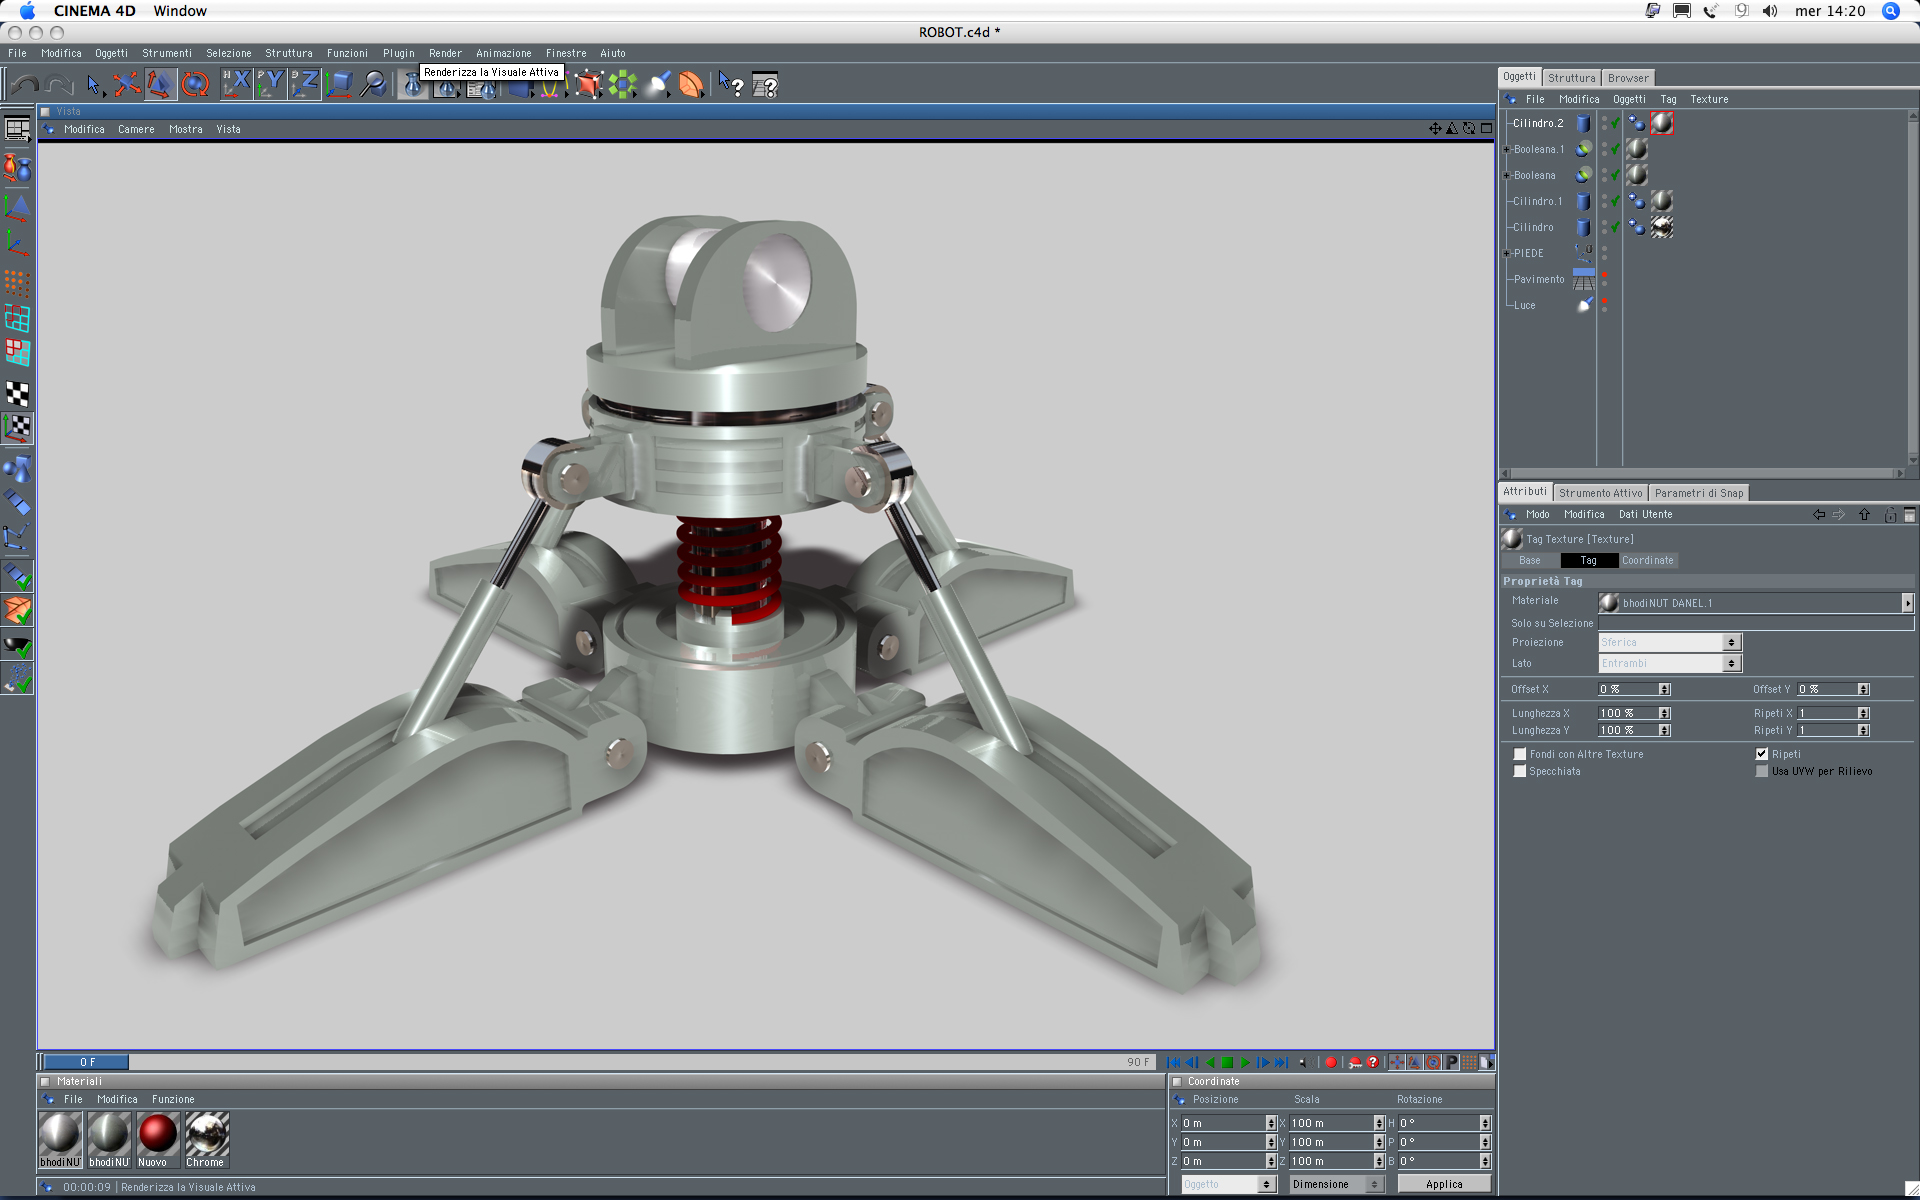
Task: Open the viewport Camere menu
Action: click(x=136, y=129)
